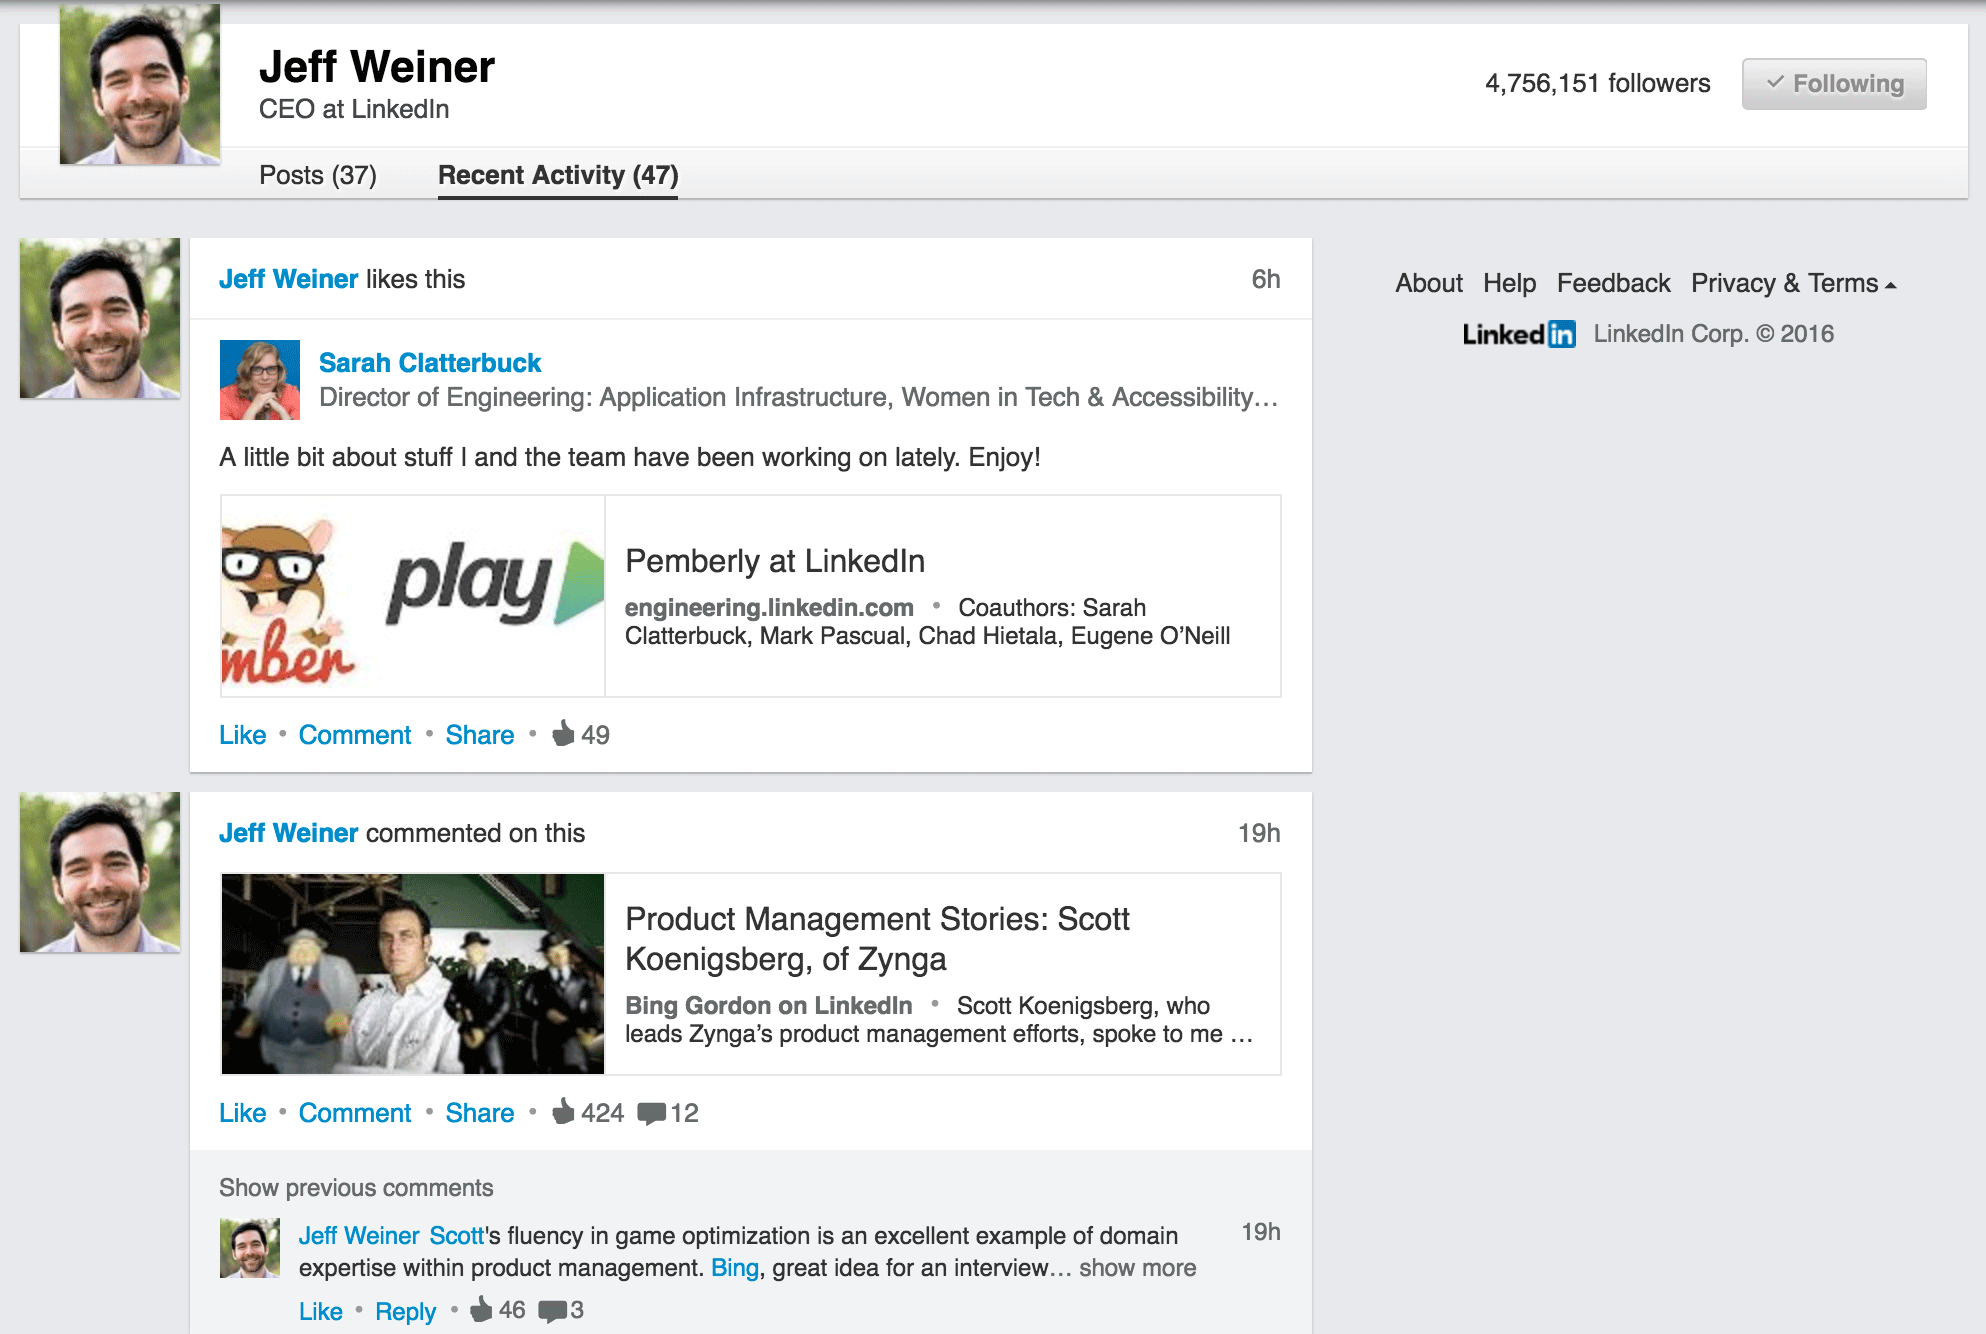Comment on the Pemberly at LinkedIn post

355,735
